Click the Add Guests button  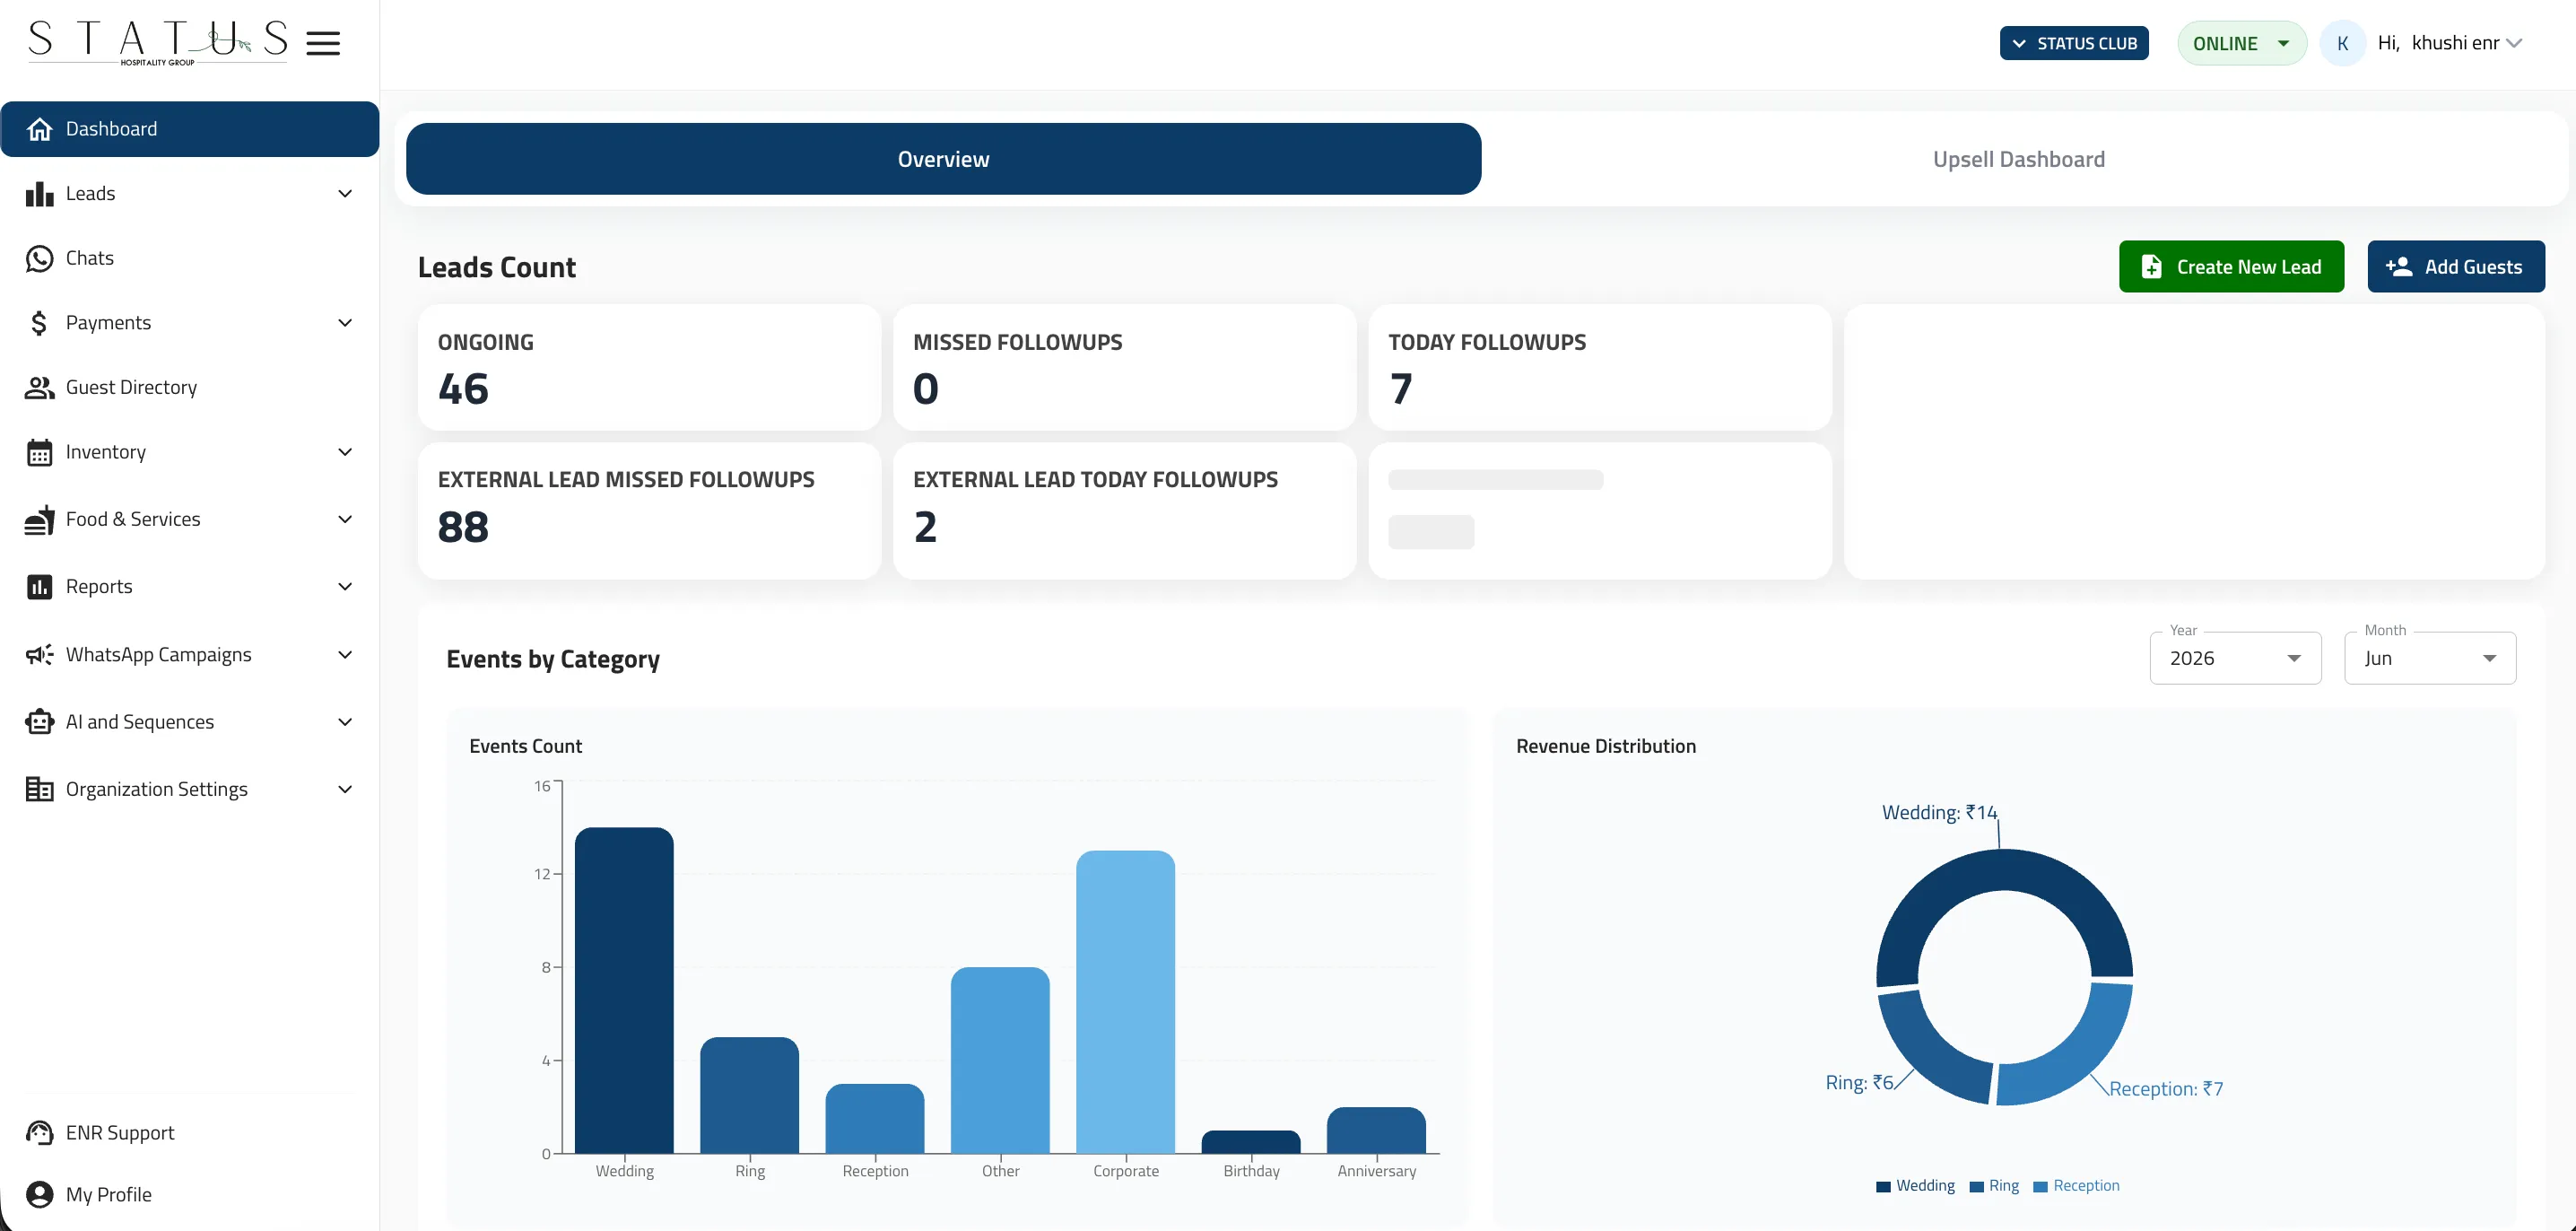pyautogui.click(x=2456, y=266)
